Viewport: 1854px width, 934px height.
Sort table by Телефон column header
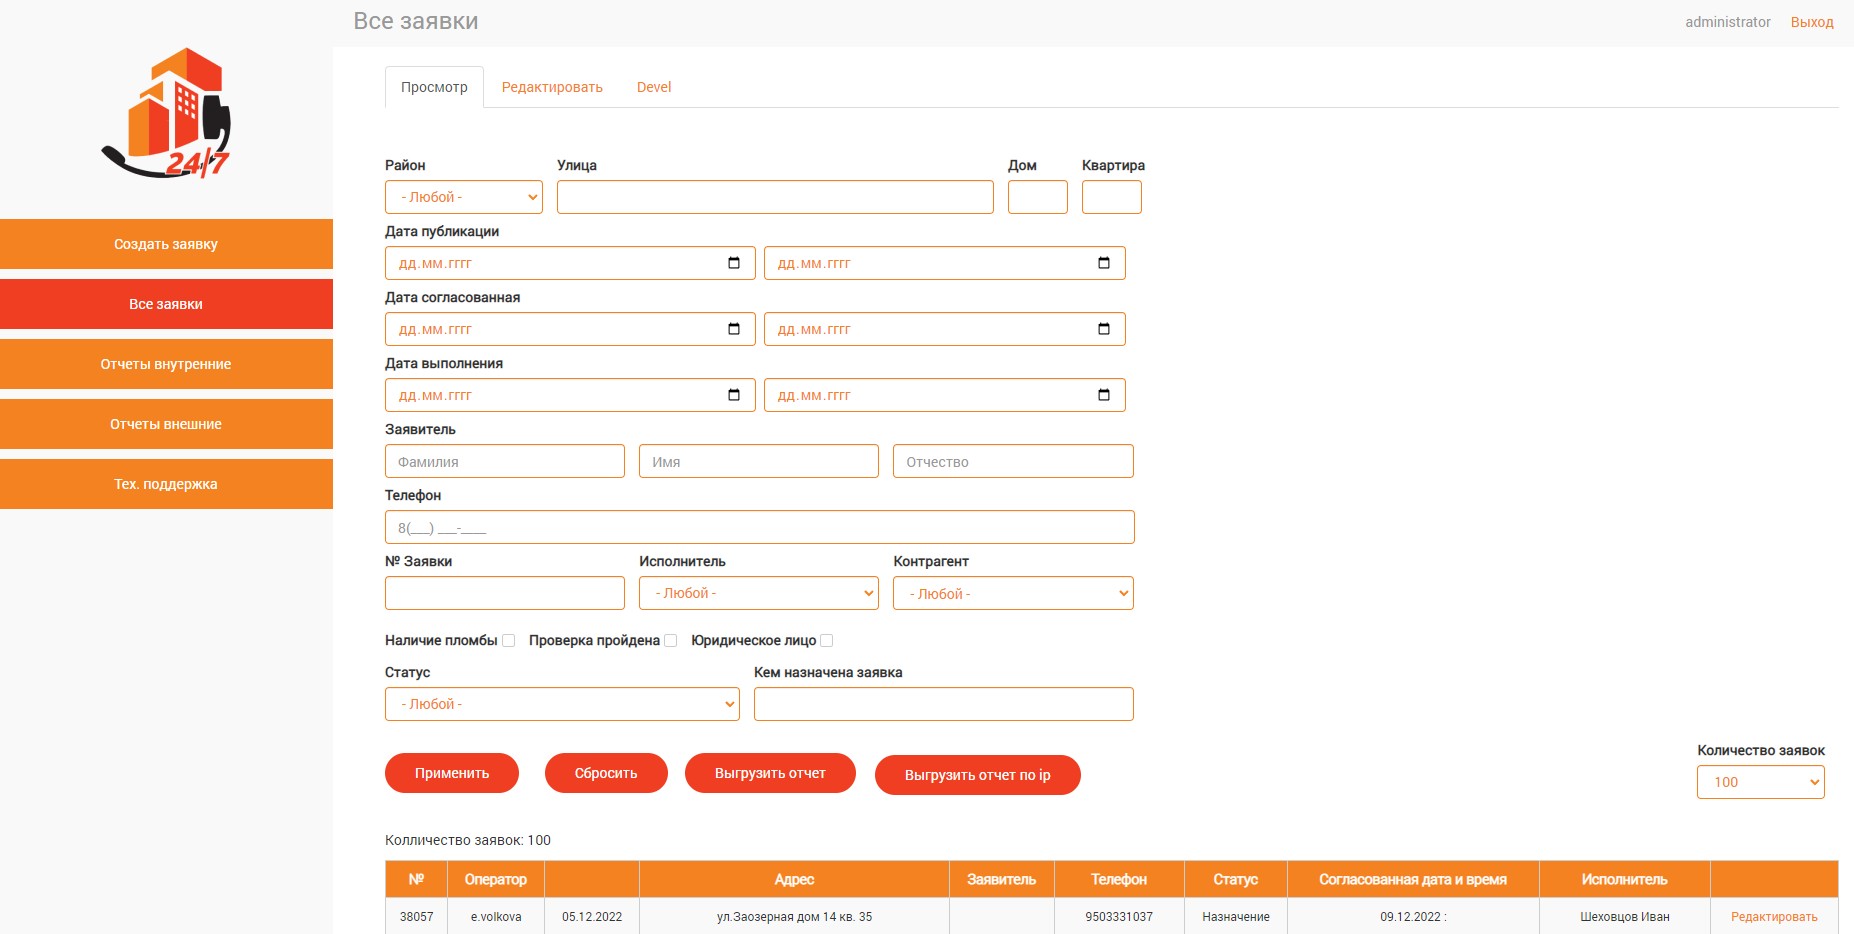click(x=1119, y=879)
